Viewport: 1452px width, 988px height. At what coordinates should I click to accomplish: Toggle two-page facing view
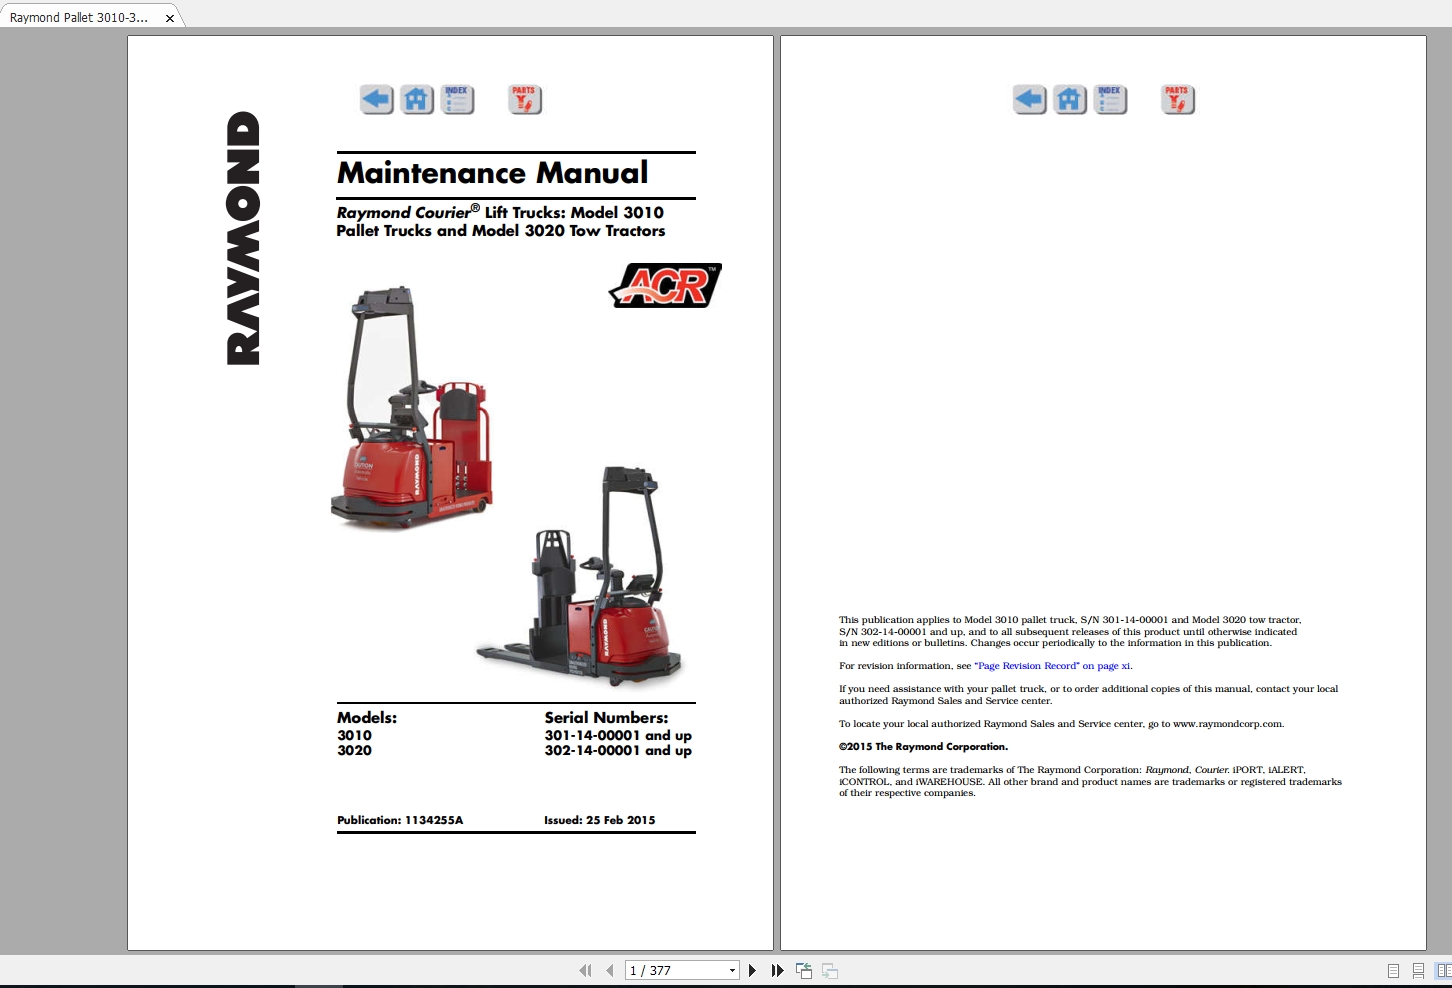pyautogui.click(x=1442, y=970)
